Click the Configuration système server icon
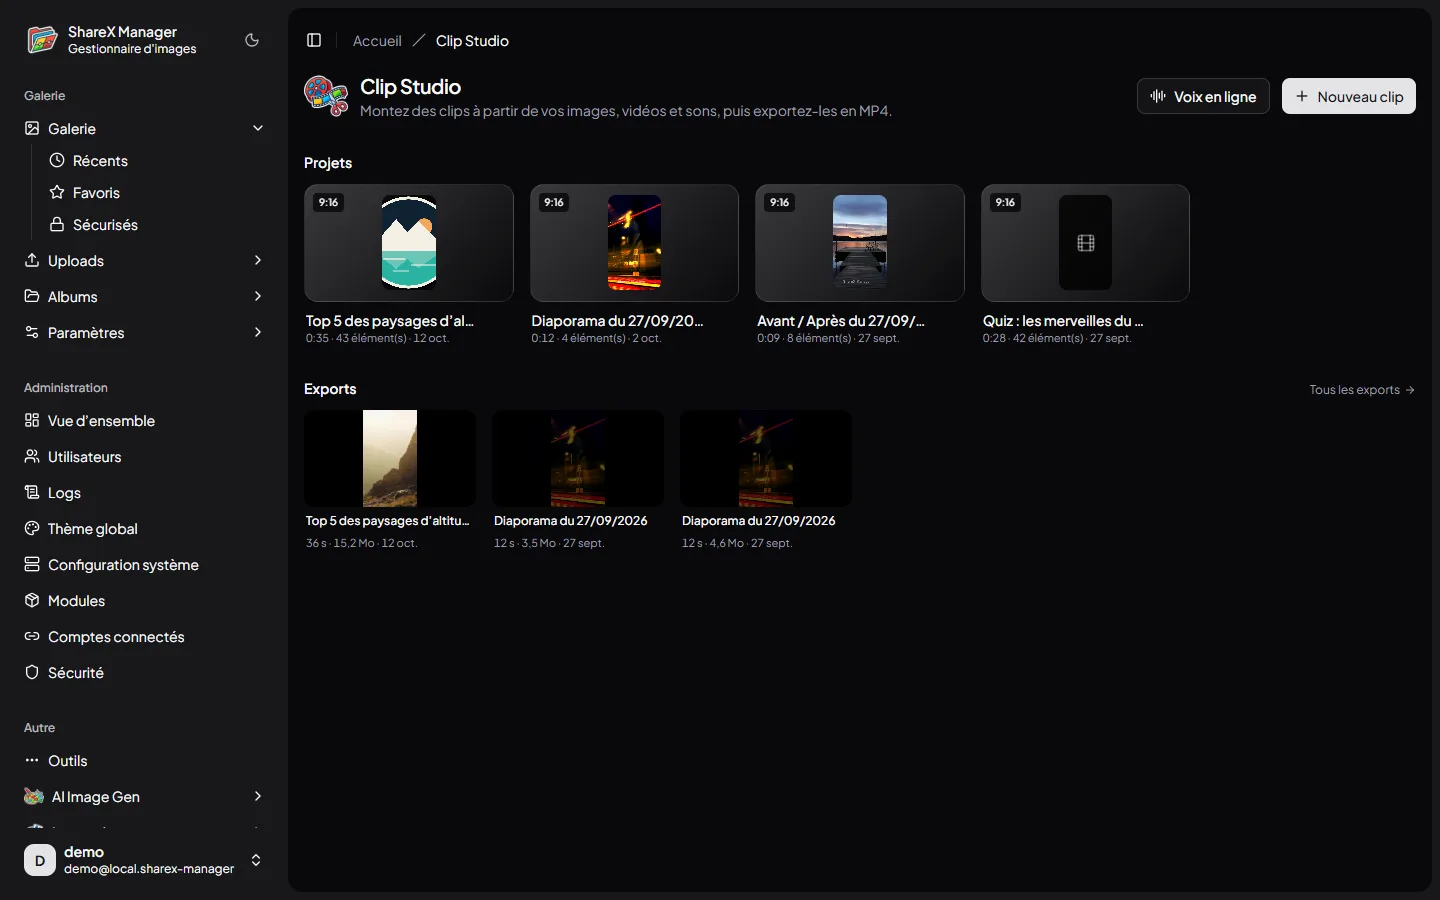Viewport: 1440px width, 900px height. point(32,564)
